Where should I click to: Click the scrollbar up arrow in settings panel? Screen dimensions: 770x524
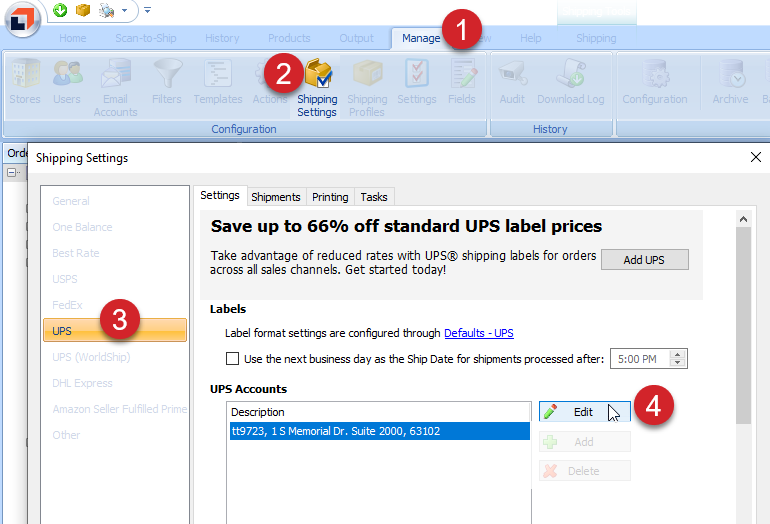743,219
